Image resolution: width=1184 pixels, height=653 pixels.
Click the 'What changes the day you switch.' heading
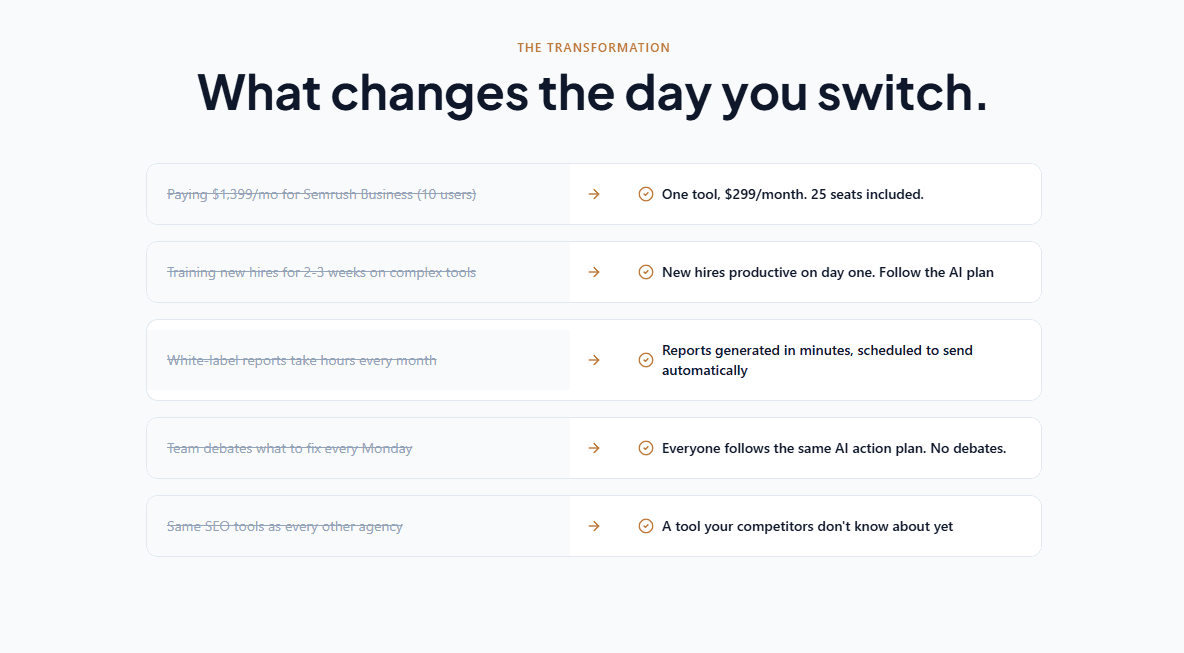(x=592, y=93)
